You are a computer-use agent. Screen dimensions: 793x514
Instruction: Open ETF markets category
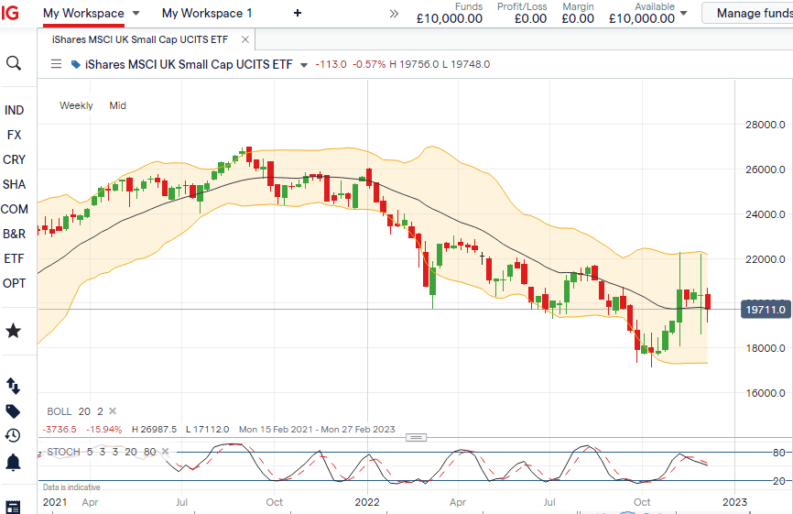[x=14, y=259]
